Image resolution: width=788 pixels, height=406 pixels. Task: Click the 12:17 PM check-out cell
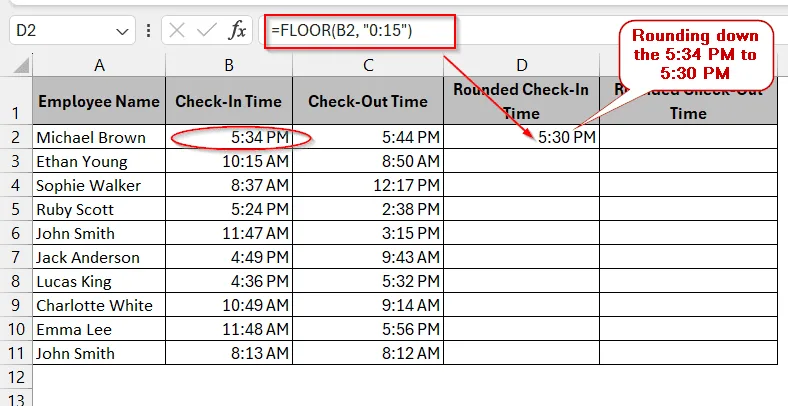point(368,185)
